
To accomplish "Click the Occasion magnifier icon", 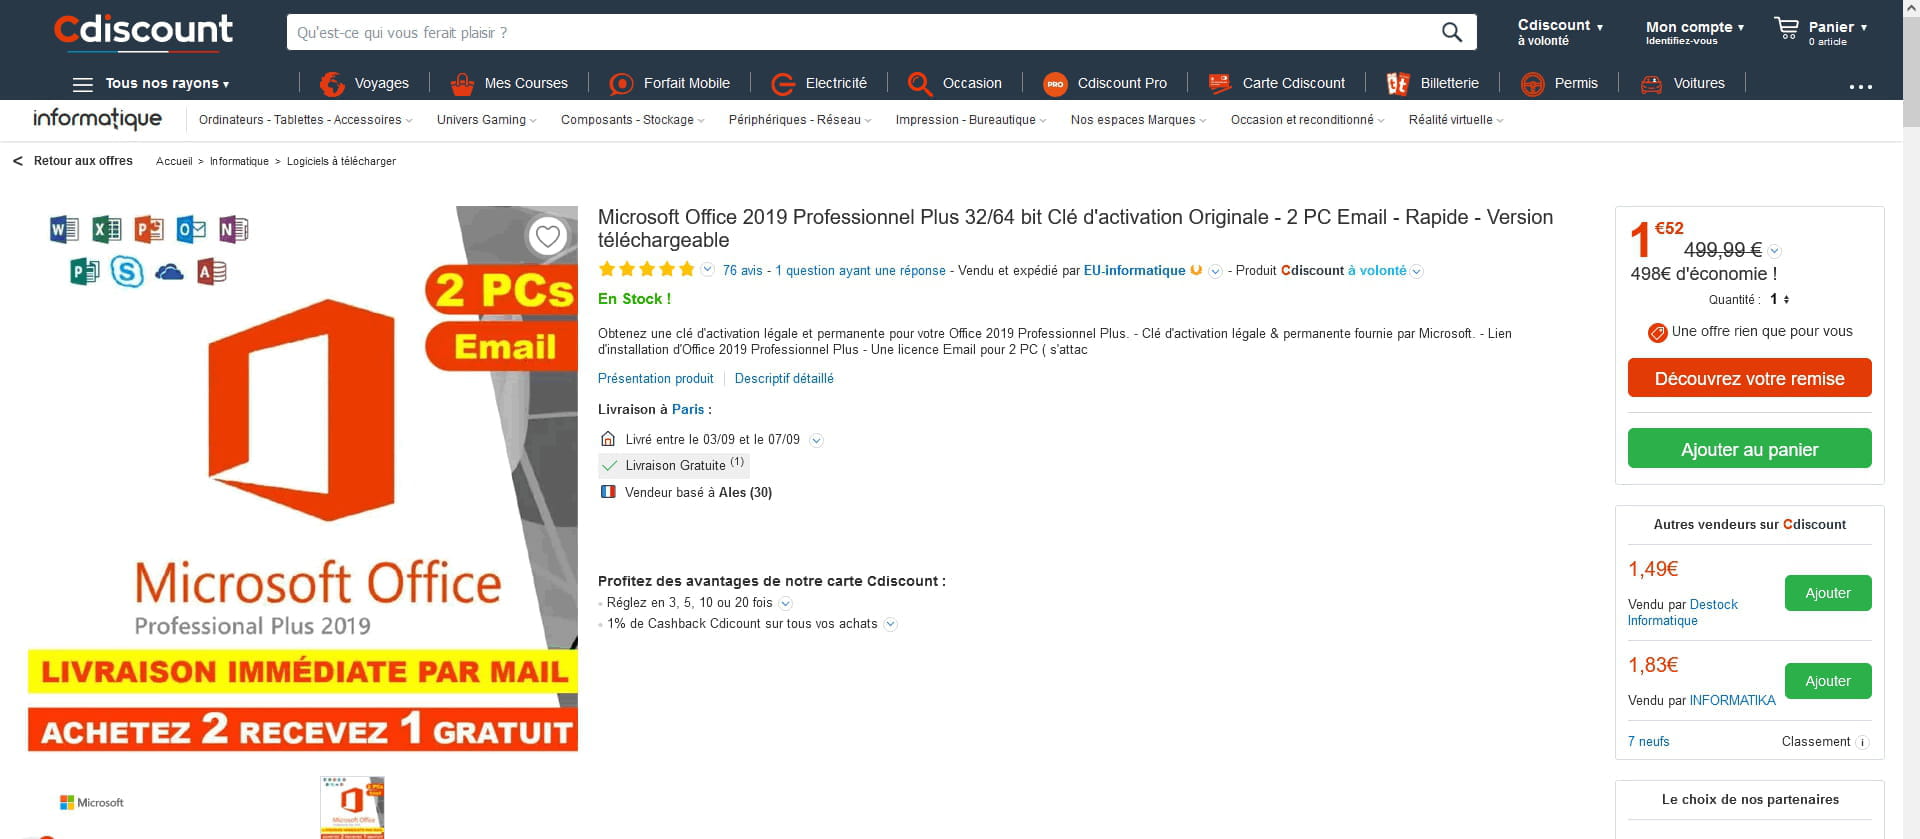I will (920, 84).
